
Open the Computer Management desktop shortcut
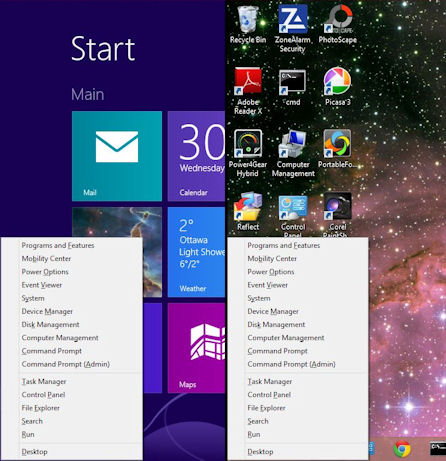click(x=293, y=153)
